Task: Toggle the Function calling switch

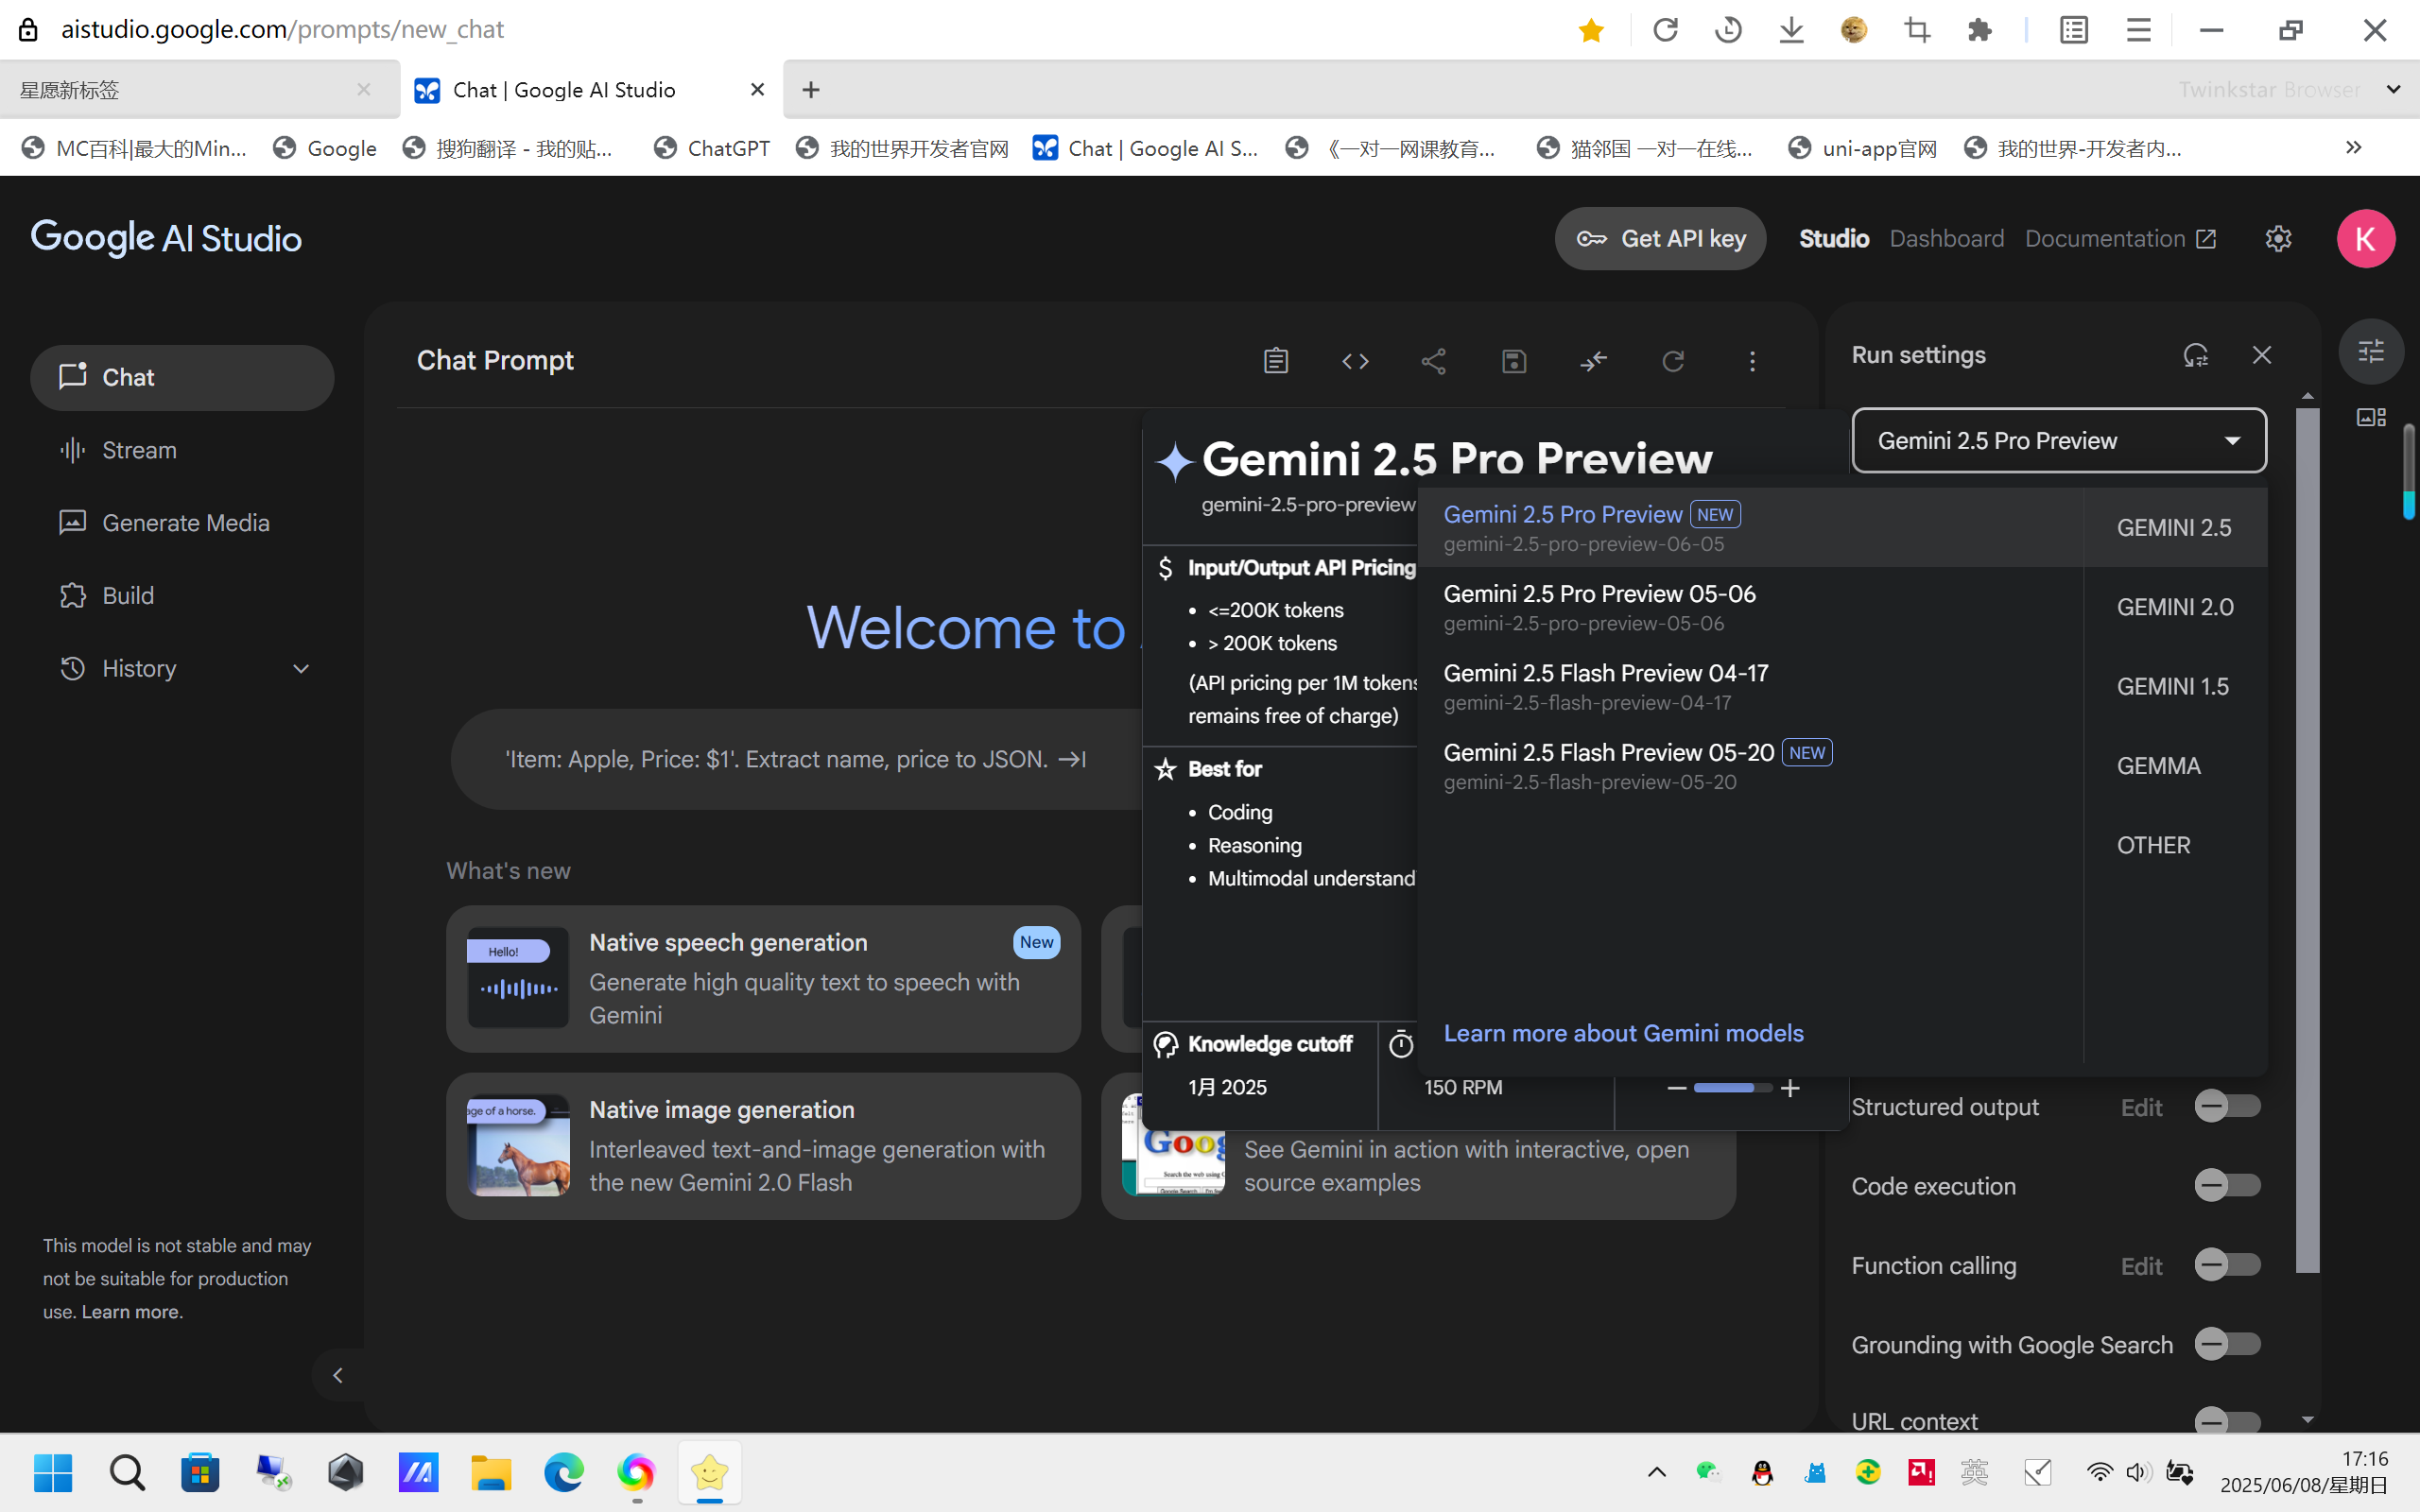Action: click(x=2227, y=1265)
